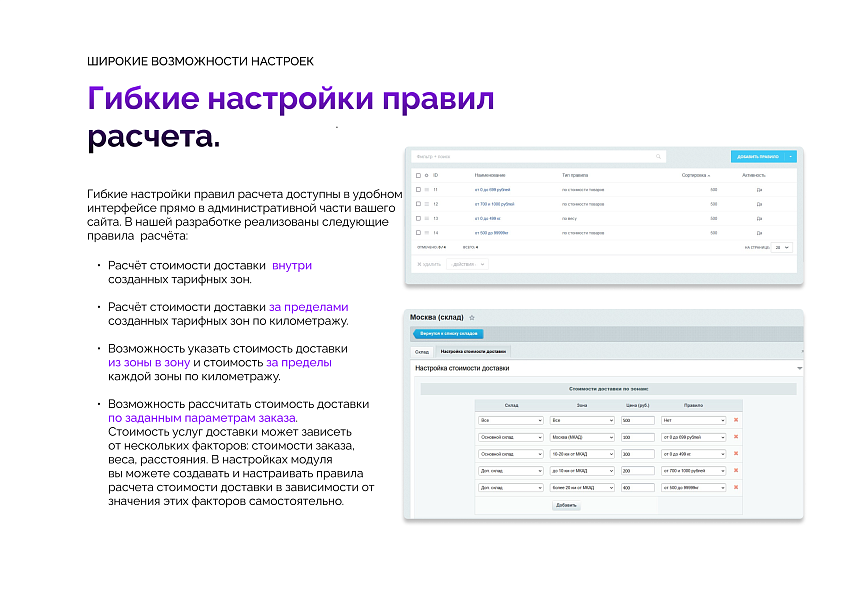Viewport: 851px width, 600px height.
Task: Click the red delete icon on the first delivery cost row
Action: coord(736,421)
